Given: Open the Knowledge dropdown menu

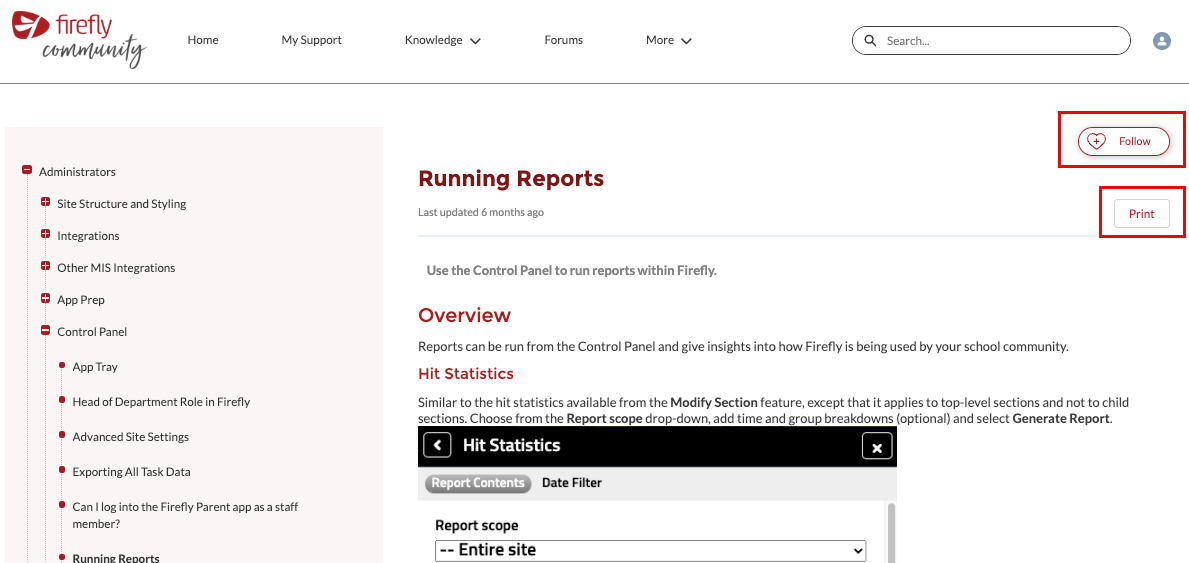Looking at the screenshot, I should click(443, 40).
